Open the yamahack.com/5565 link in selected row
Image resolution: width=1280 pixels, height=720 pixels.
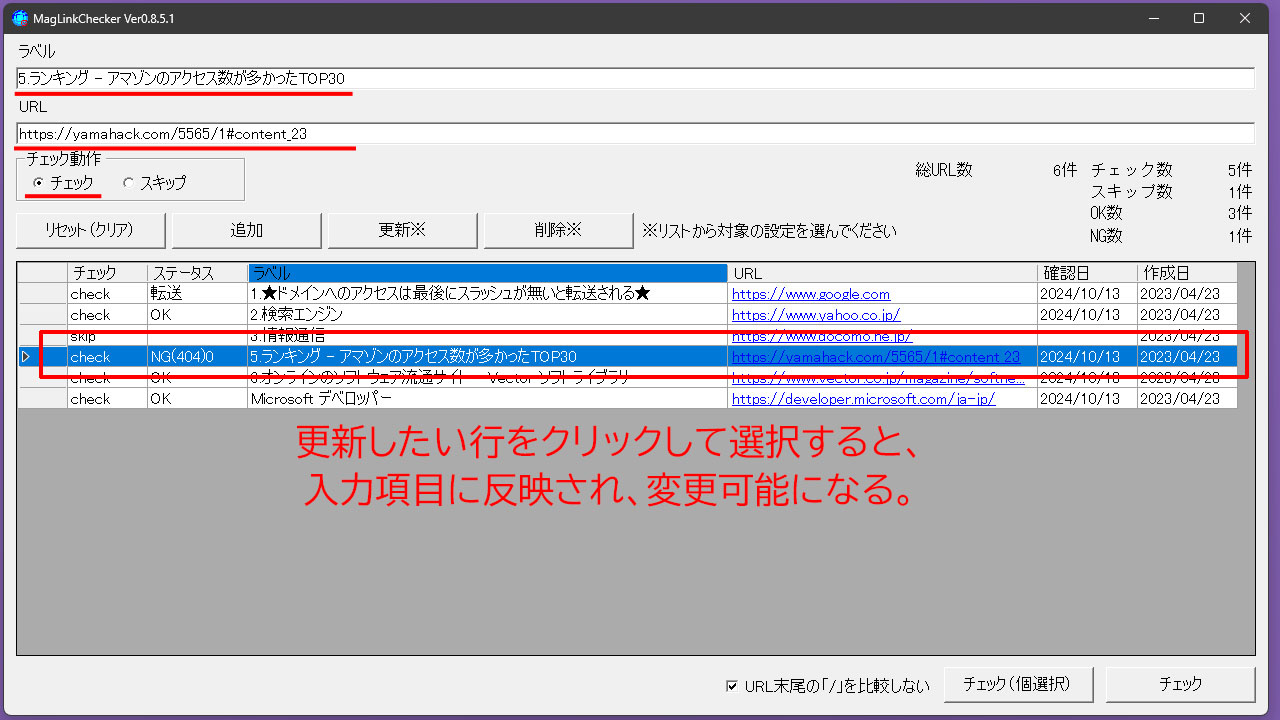876,357
